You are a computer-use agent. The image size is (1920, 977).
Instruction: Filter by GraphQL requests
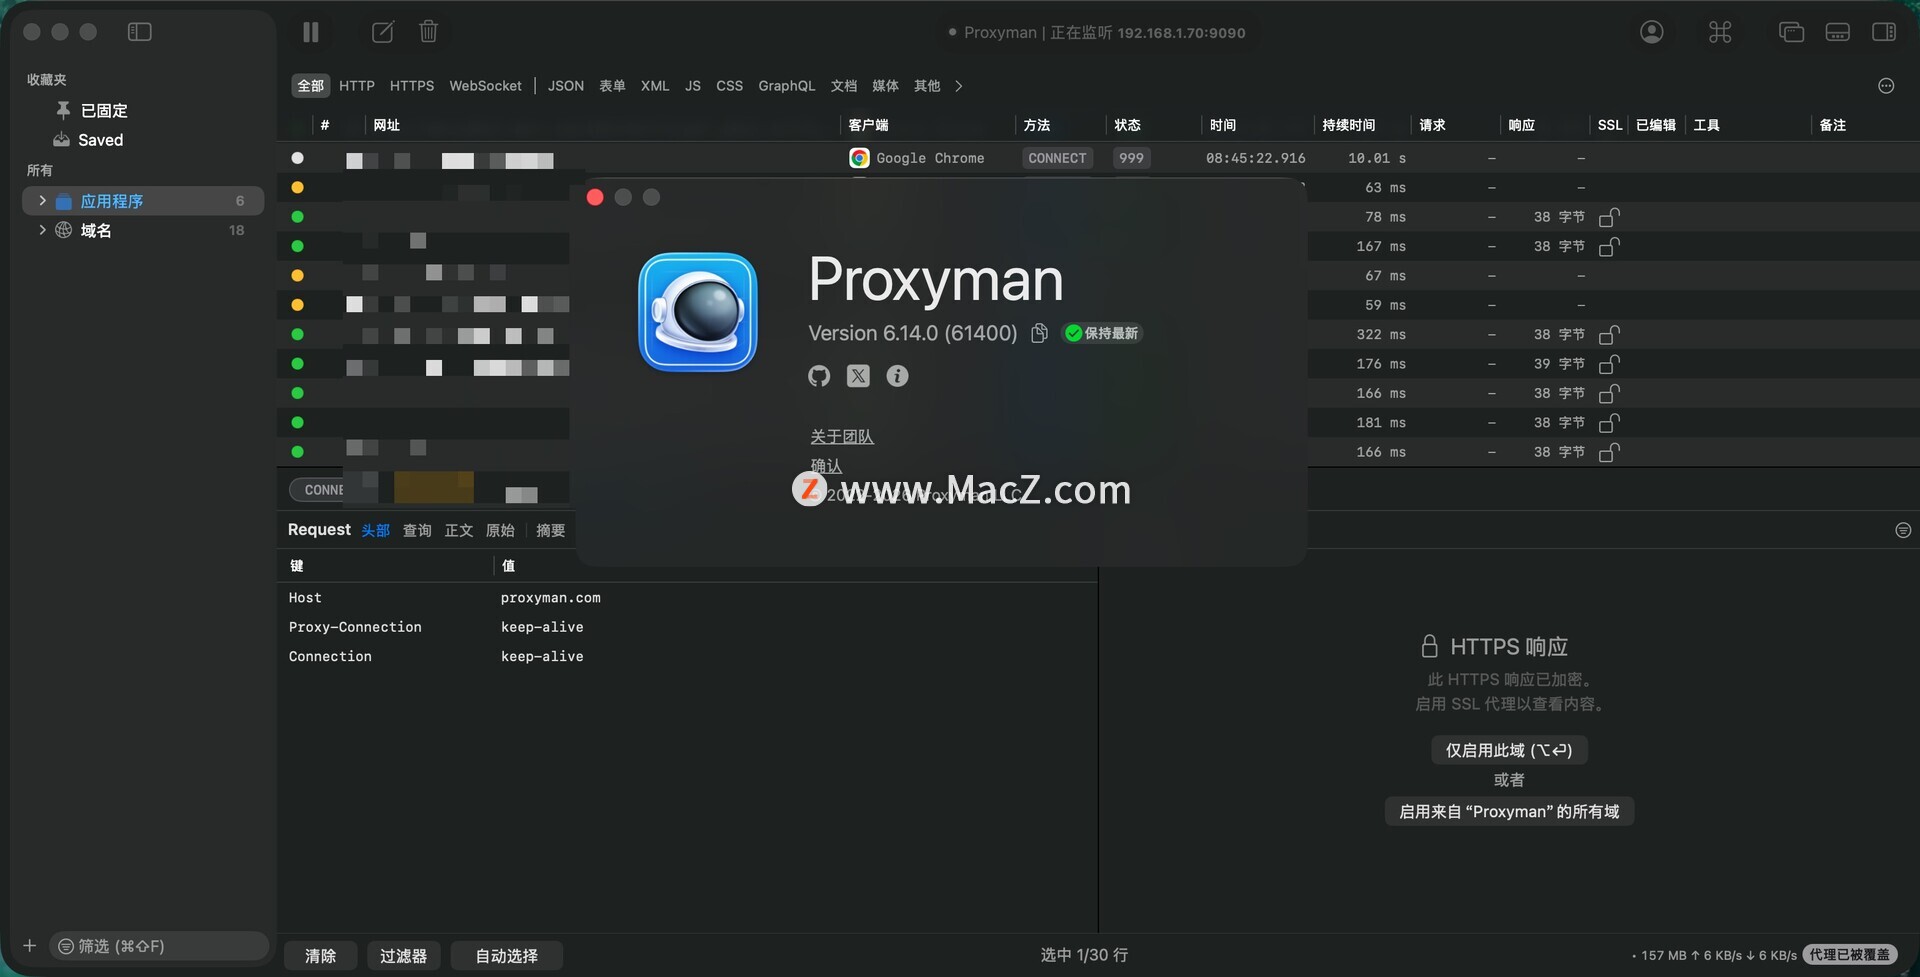787,86
